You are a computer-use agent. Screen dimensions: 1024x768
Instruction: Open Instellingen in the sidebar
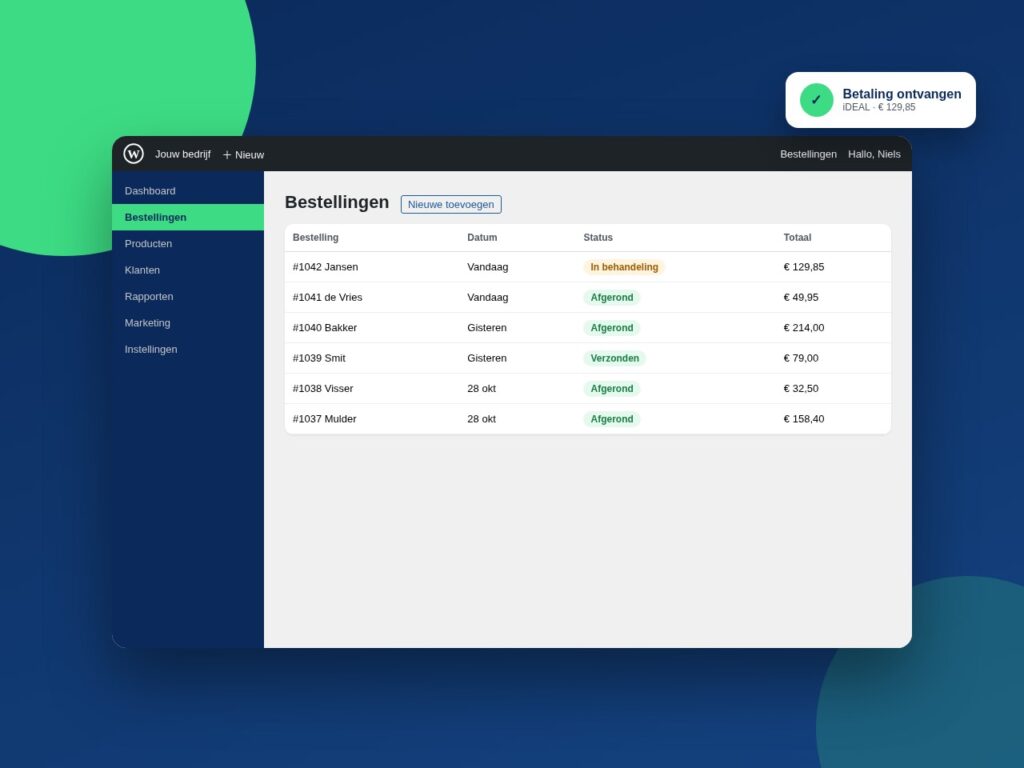point(188,349)
